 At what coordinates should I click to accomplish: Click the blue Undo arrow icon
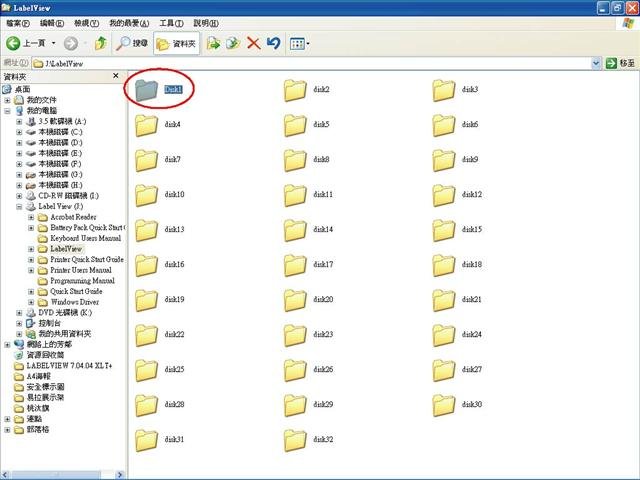coord(273,43)
